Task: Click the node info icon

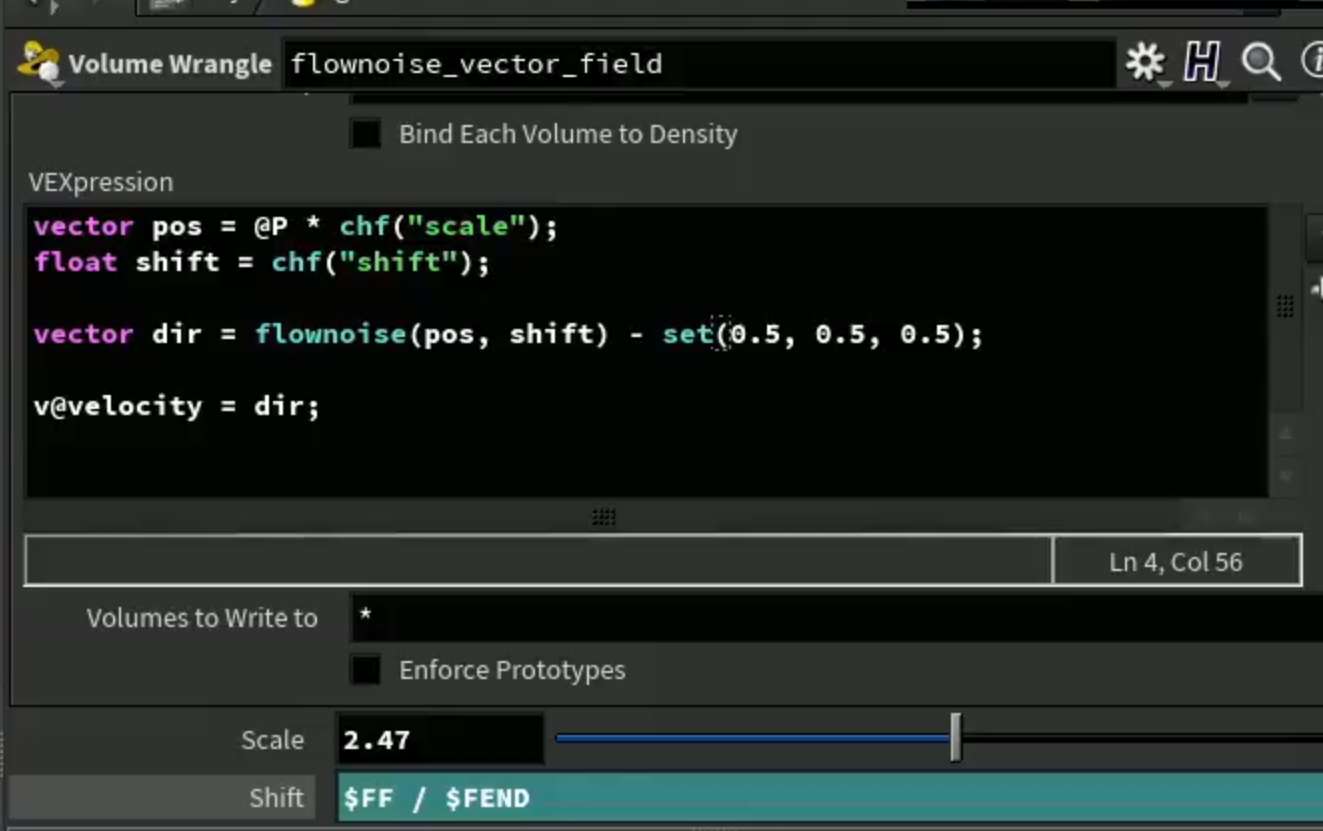Action: point(1312,62)
